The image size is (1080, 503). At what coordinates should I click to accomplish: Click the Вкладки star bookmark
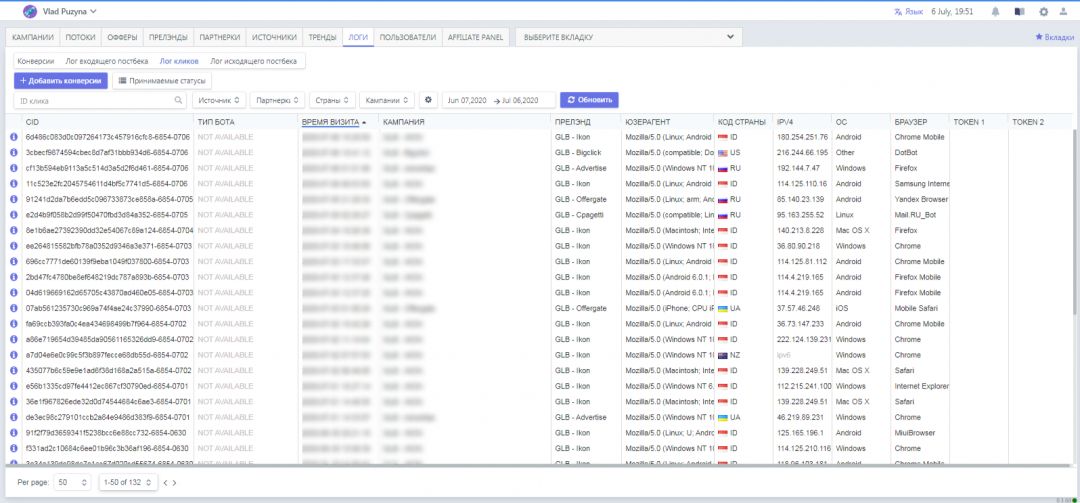[1054, 37]
